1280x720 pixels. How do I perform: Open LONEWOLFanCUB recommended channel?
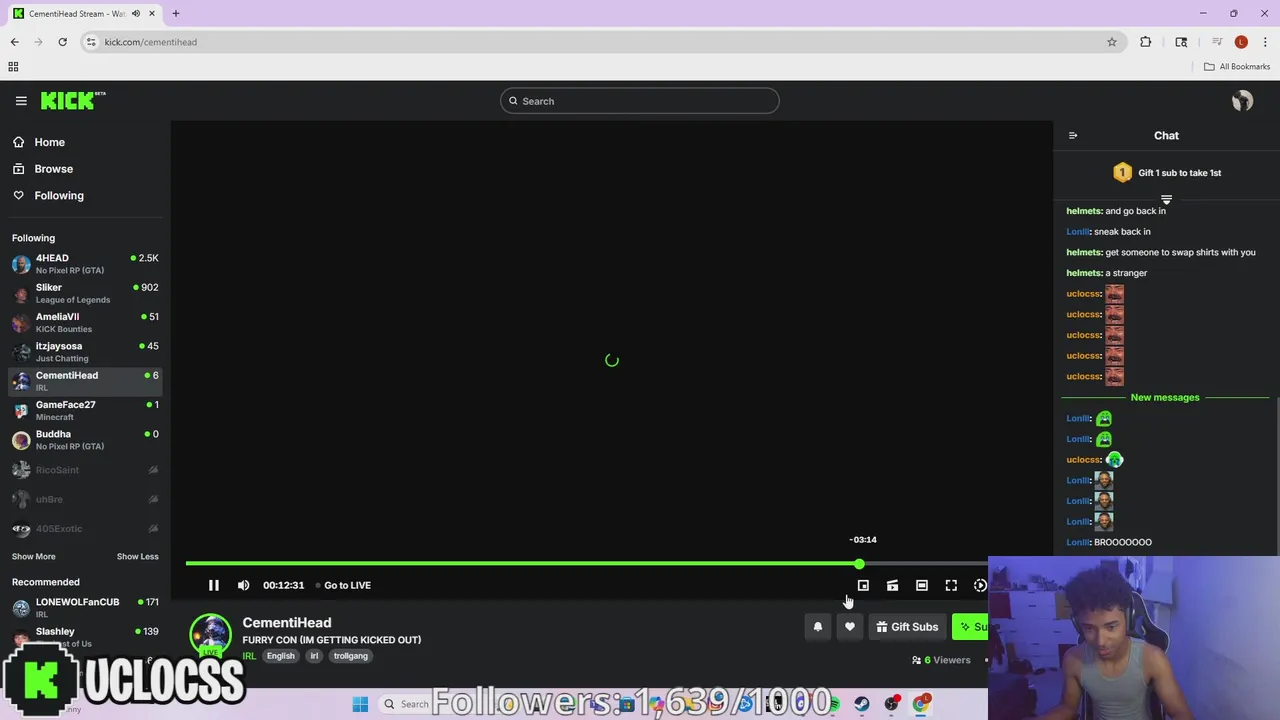pyautogui.click(x=85, y=608)
